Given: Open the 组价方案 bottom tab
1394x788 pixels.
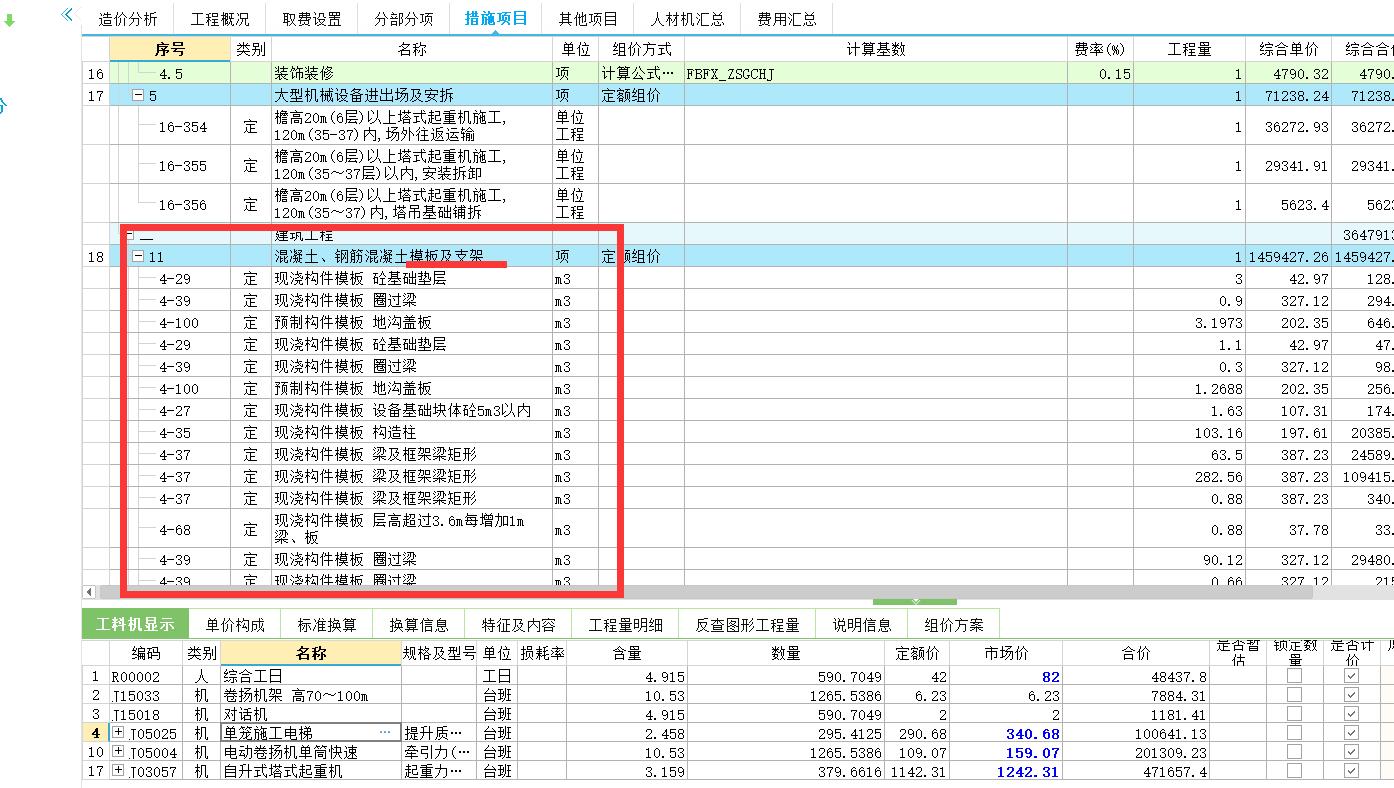Looking at the screenshot, I should click(x=954, y=625).
